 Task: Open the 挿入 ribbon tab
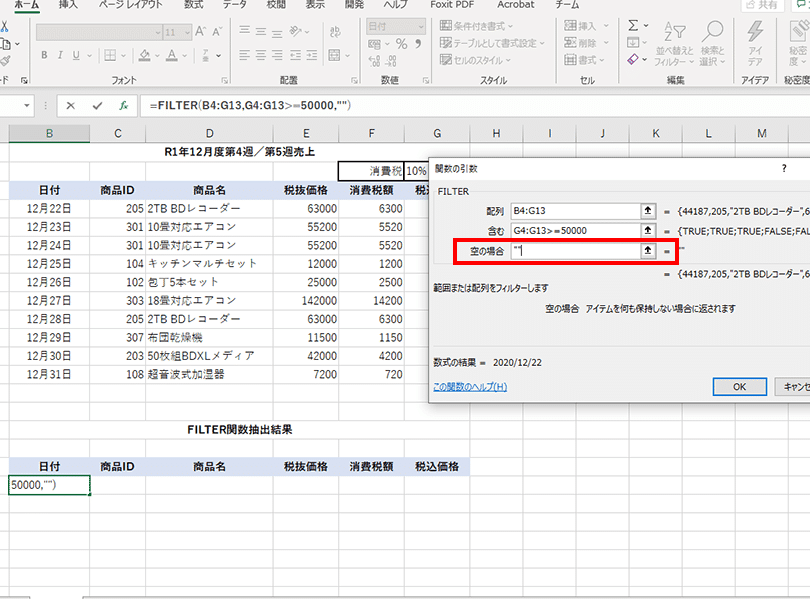click(x=68, y=5)
